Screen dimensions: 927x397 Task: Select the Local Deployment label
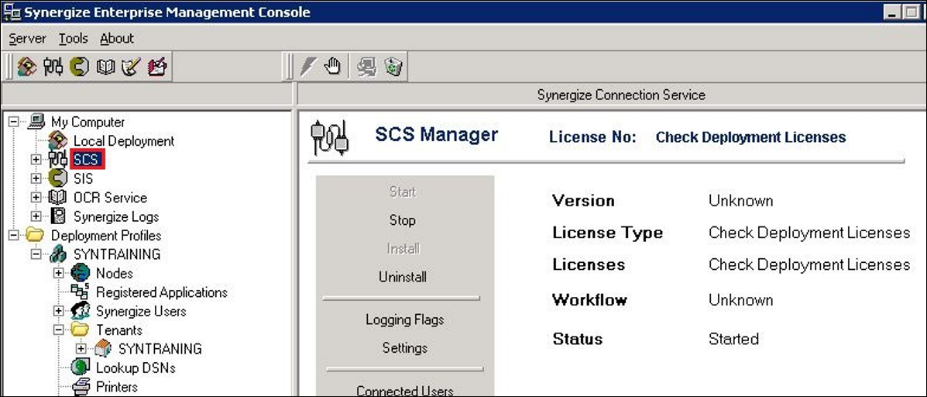point(124,141)
